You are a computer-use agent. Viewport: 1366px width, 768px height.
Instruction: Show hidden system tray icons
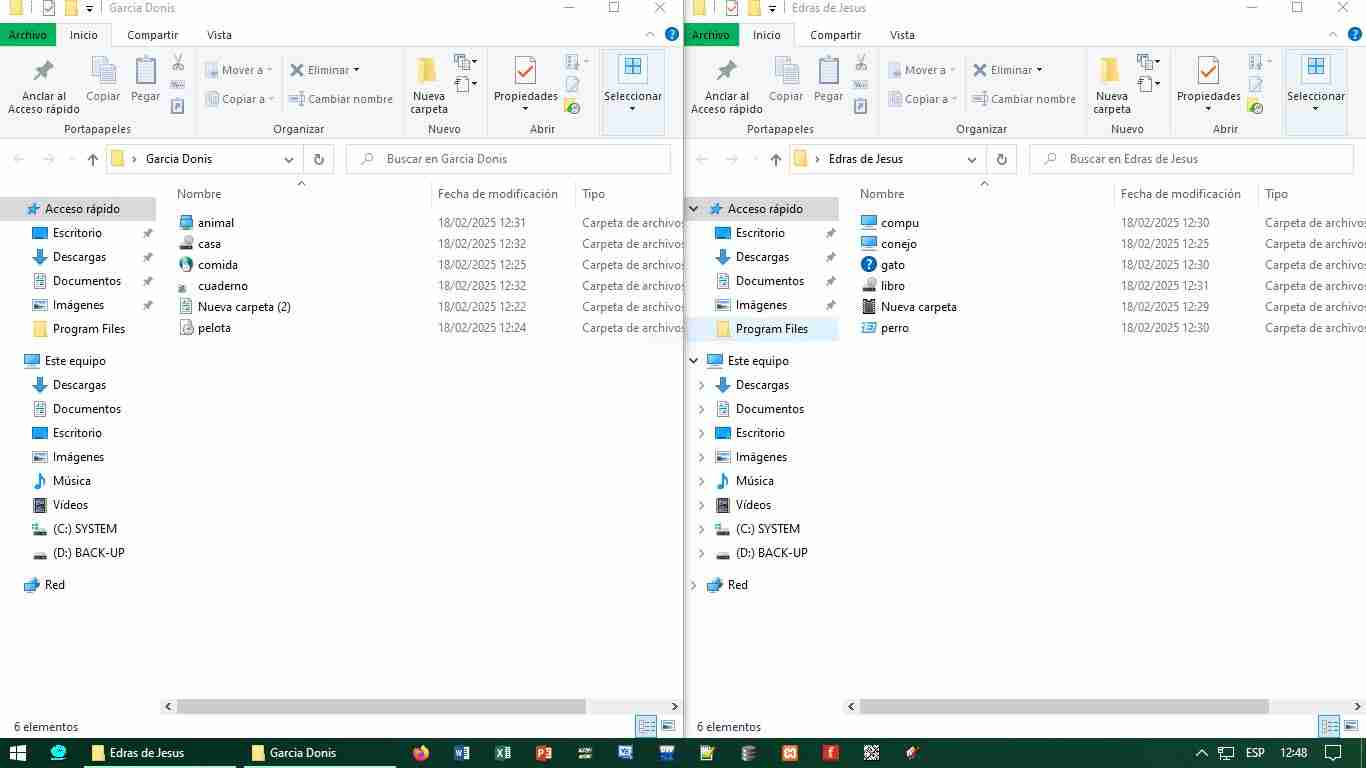pos(1201,753)
